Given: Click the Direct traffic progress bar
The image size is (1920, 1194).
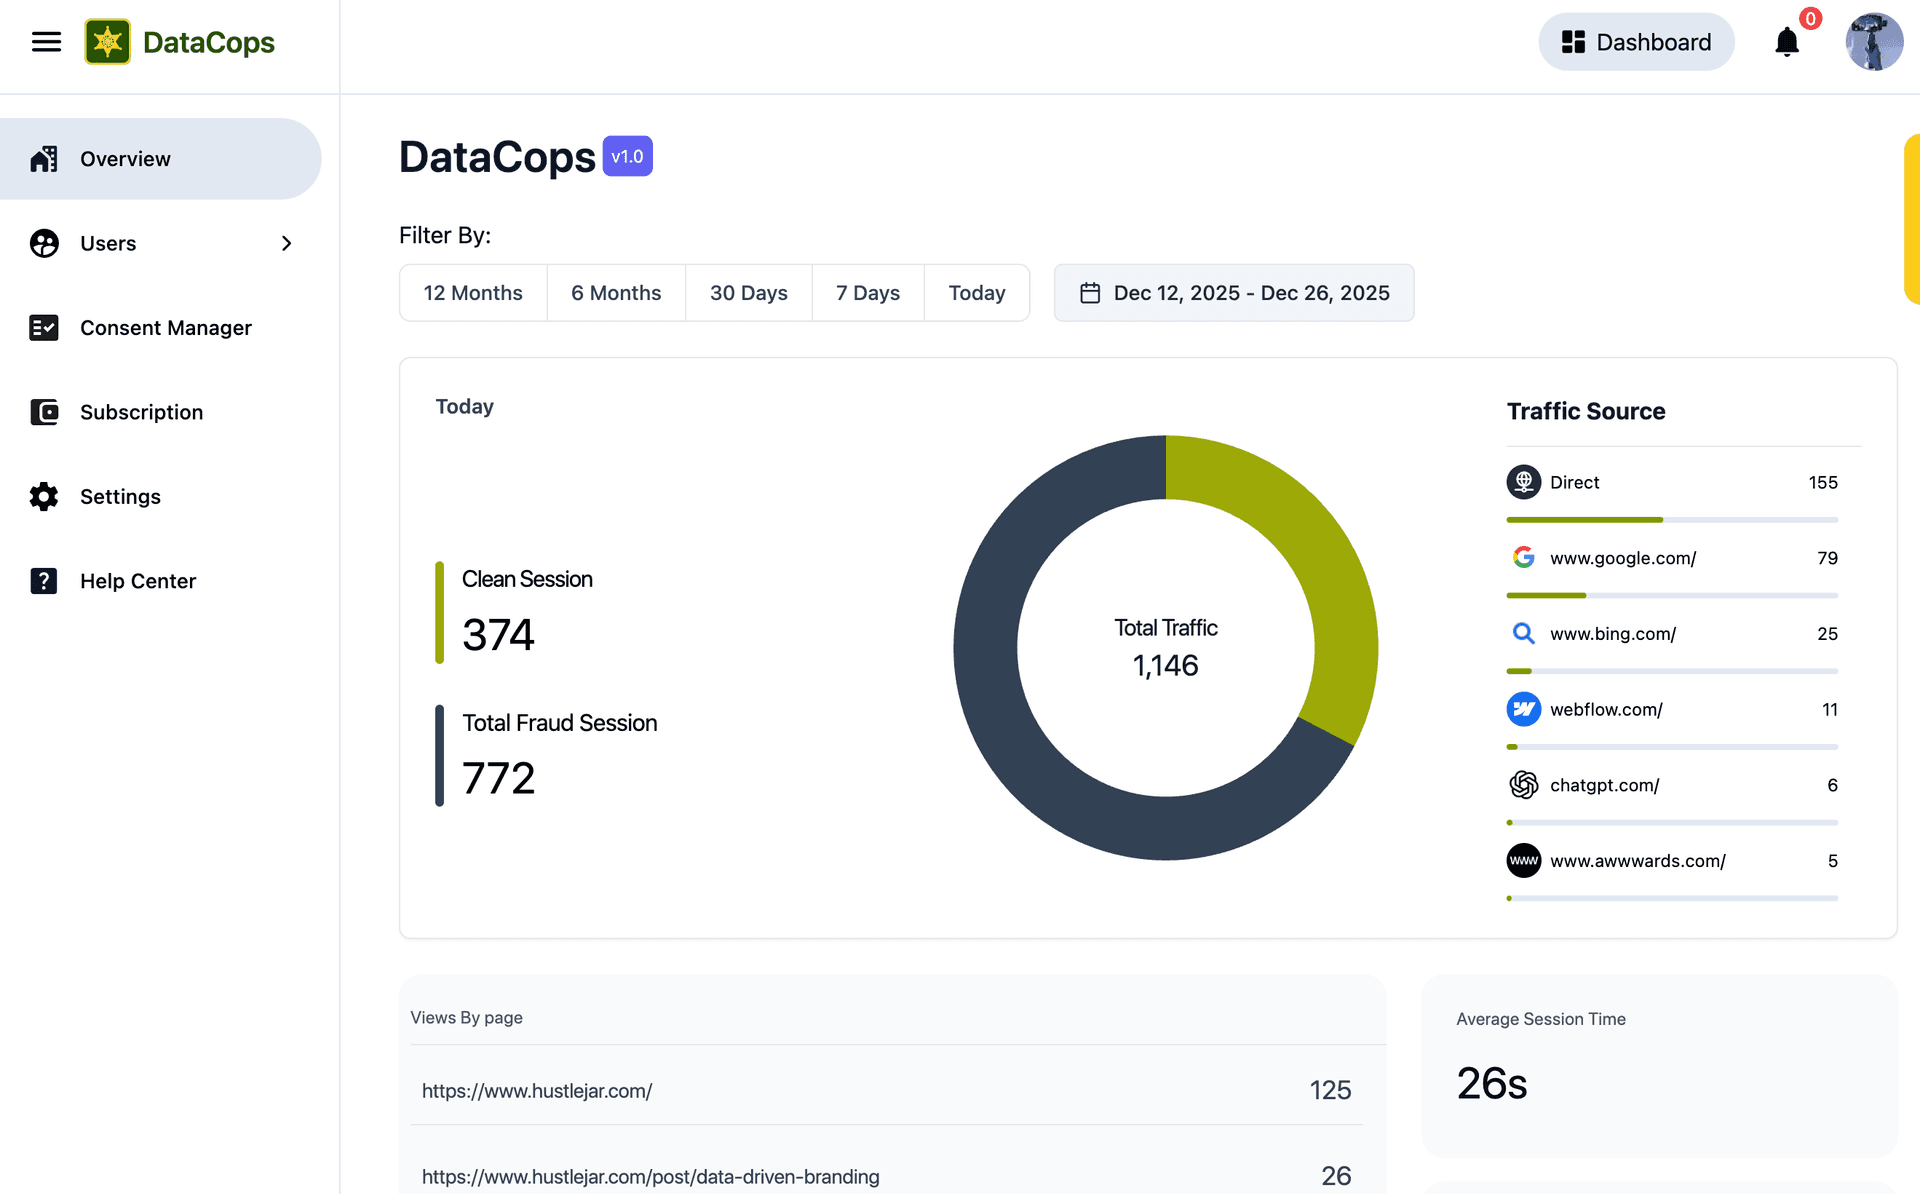Looking at the screenshot, I should (x=1671, y=520).
